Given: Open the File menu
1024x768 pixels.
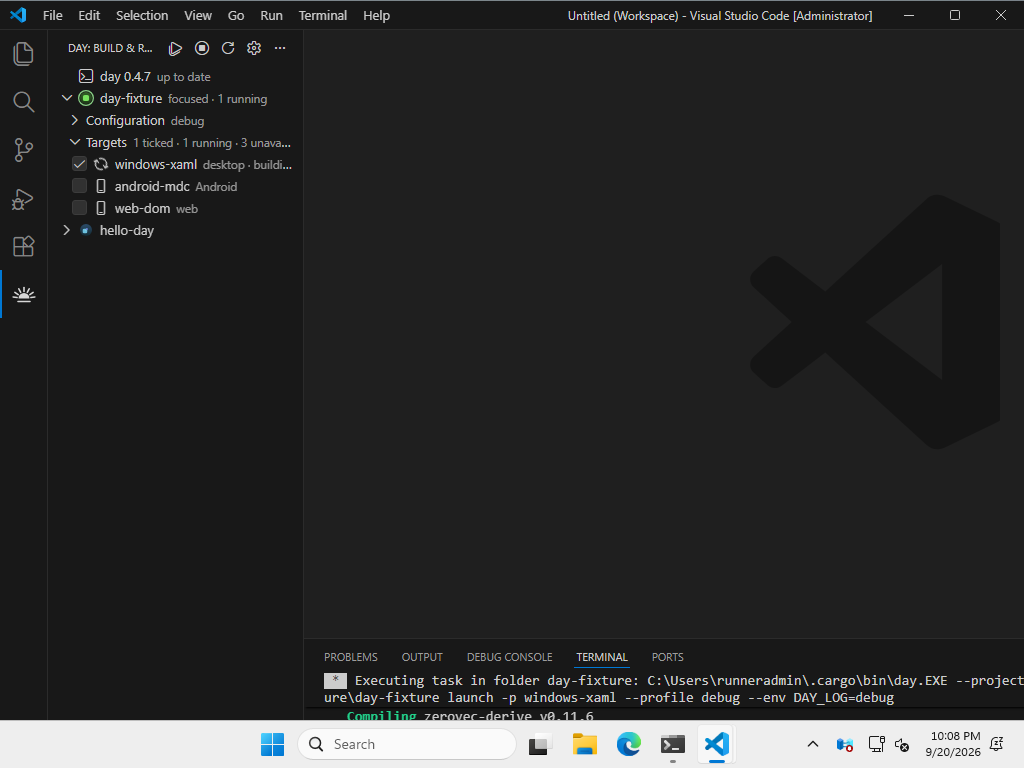Looking at the screenshot, I should tap(53, 15).
